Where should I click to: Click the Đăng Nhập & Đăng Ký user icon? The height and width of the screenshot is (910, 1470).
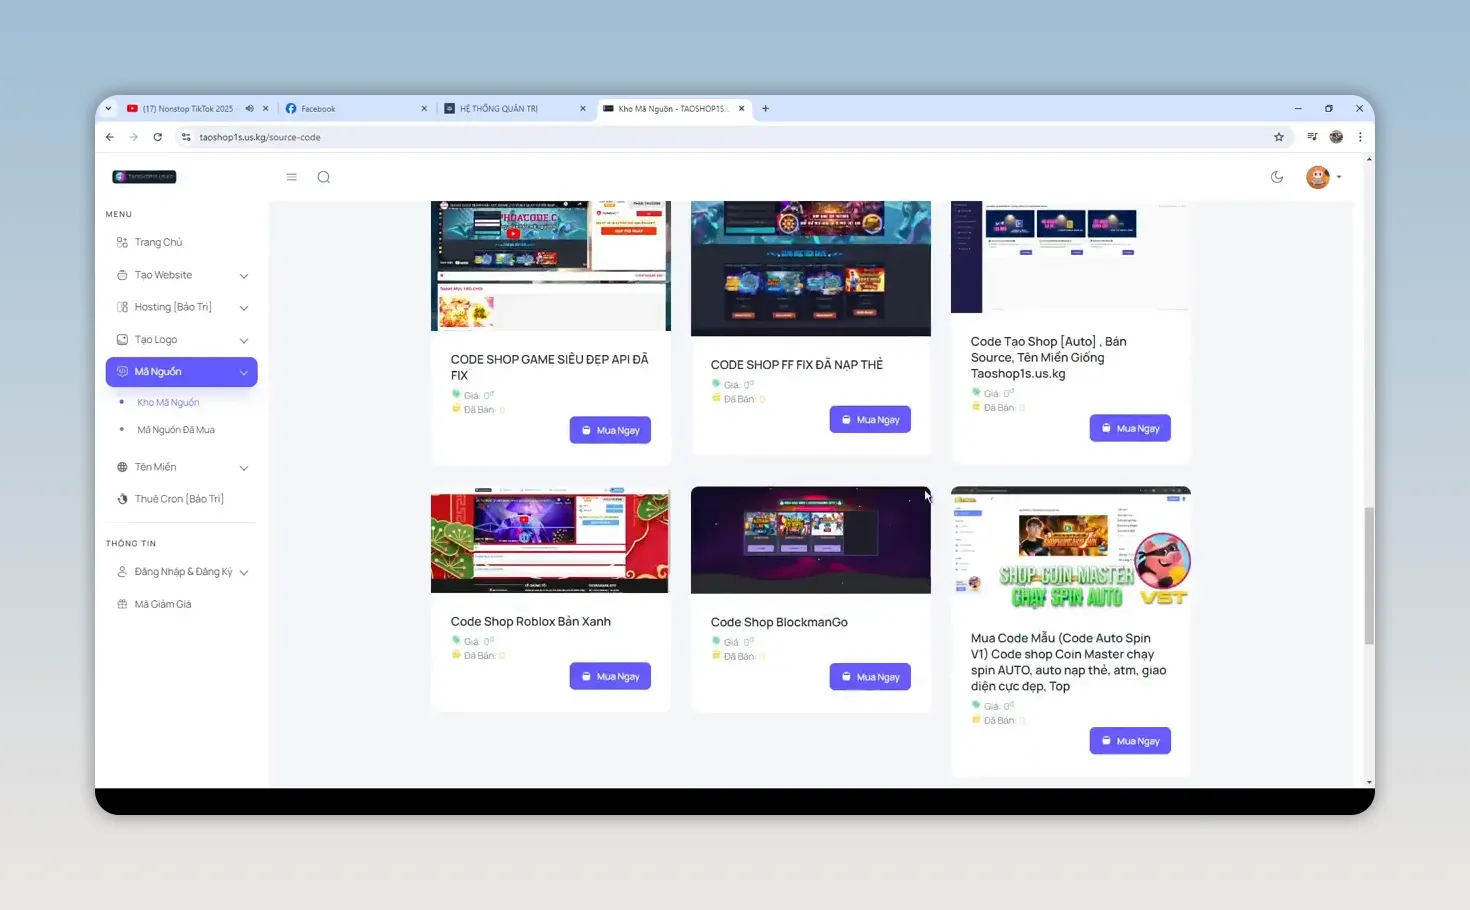pos(122,572)
